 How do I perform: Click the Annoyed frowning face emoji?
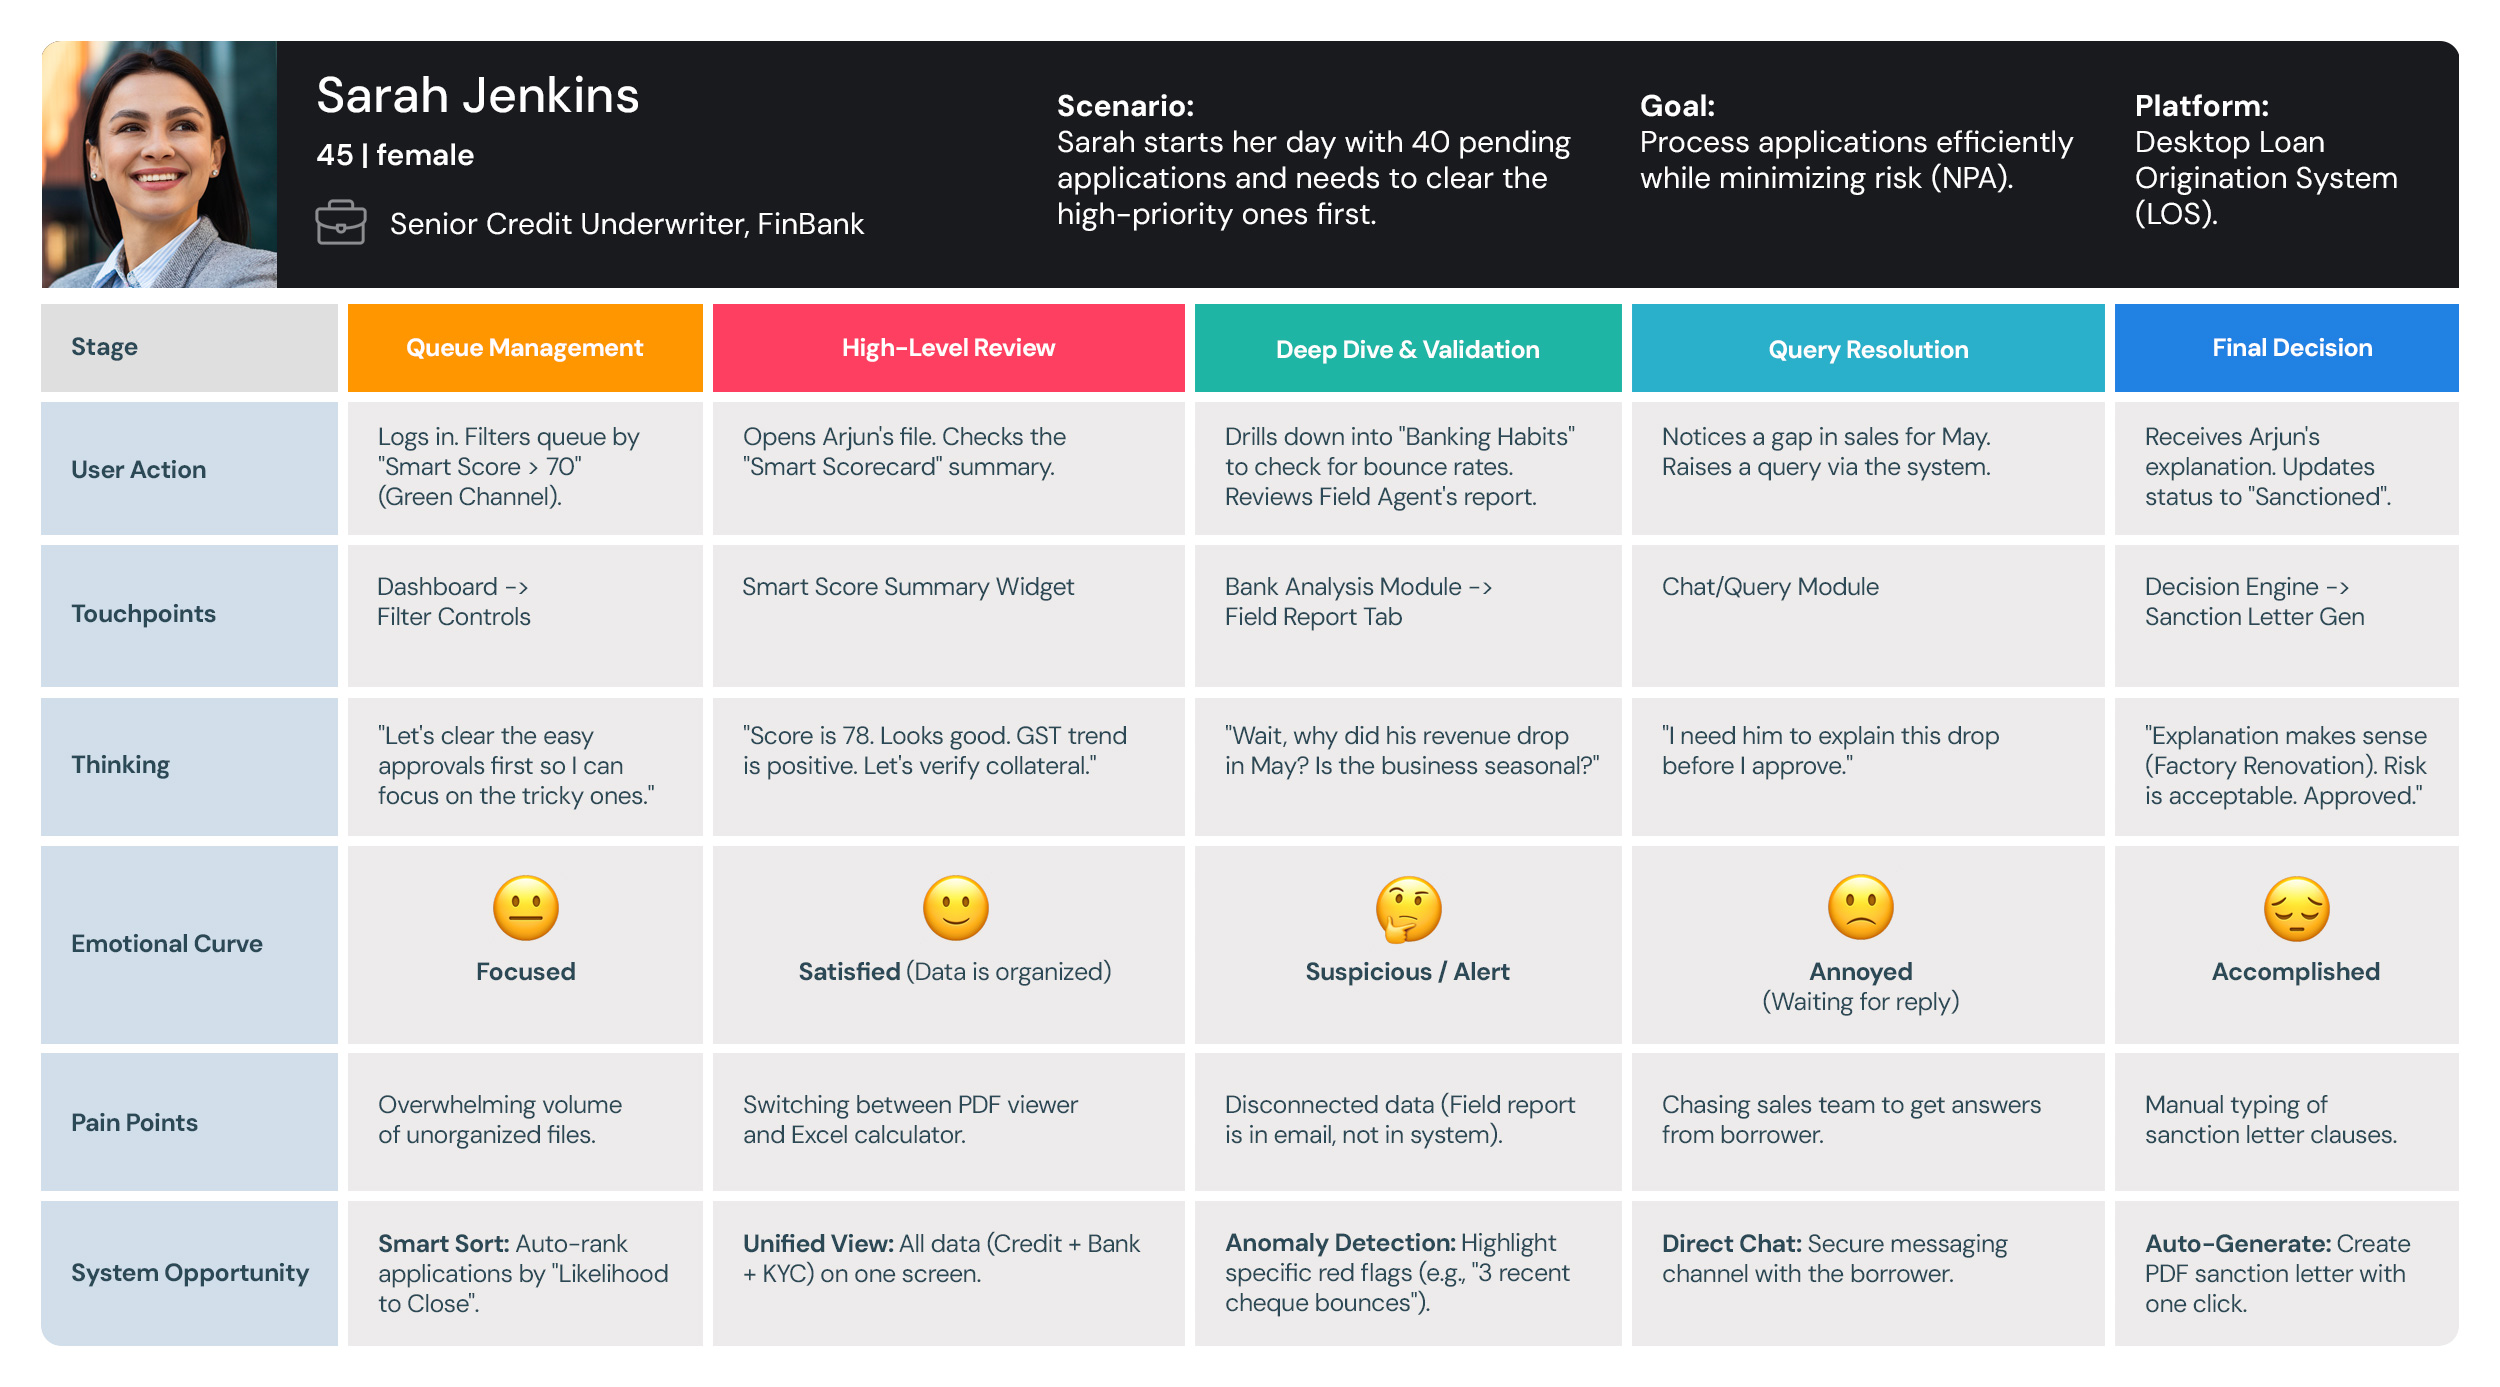[1860, 908]
